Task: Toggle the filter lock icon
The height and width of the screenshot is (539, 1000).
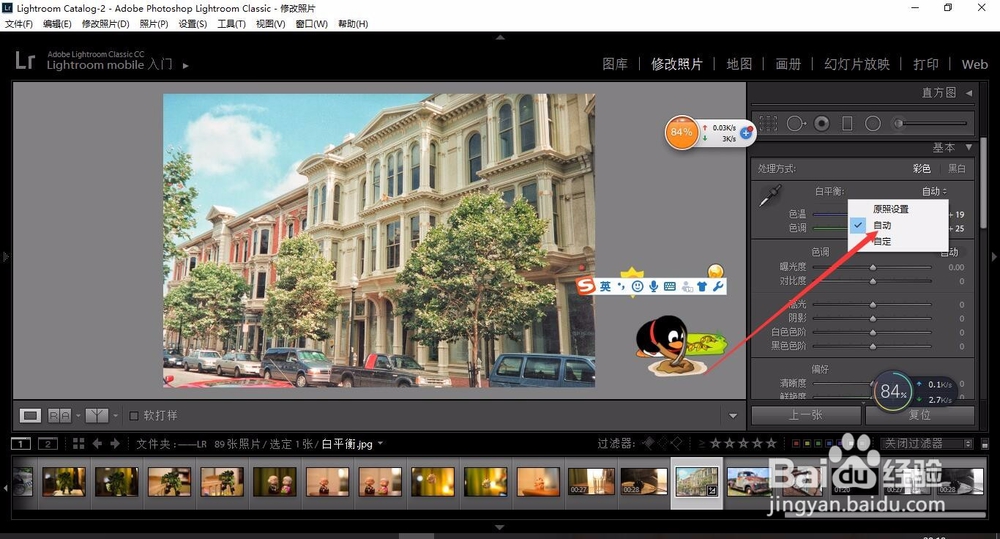Action: [x=985, y=443]
